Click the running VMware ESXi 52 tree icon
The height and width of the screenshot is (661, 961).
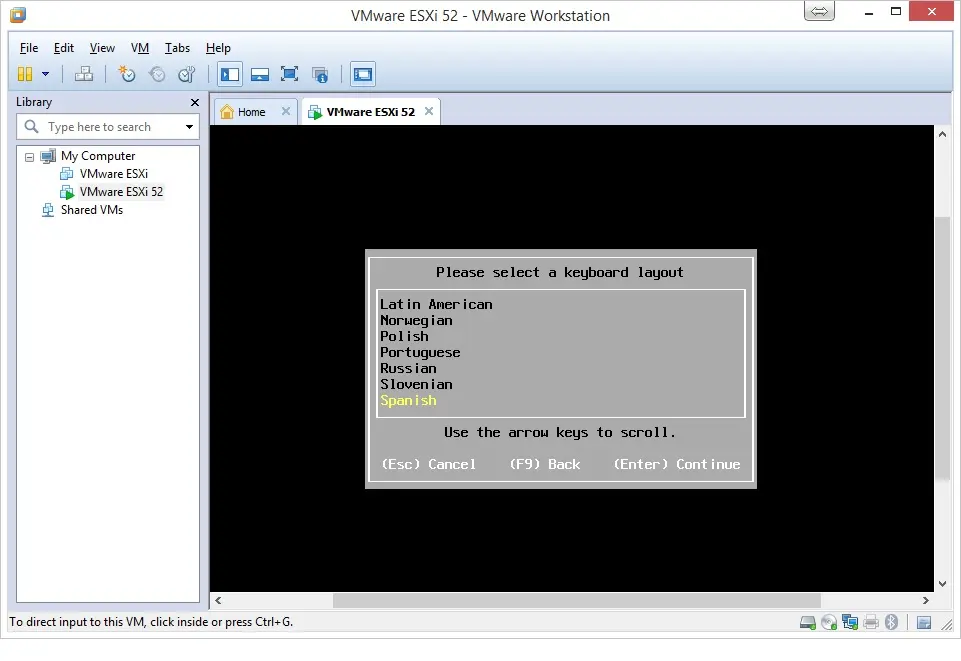tap(67, 192)
